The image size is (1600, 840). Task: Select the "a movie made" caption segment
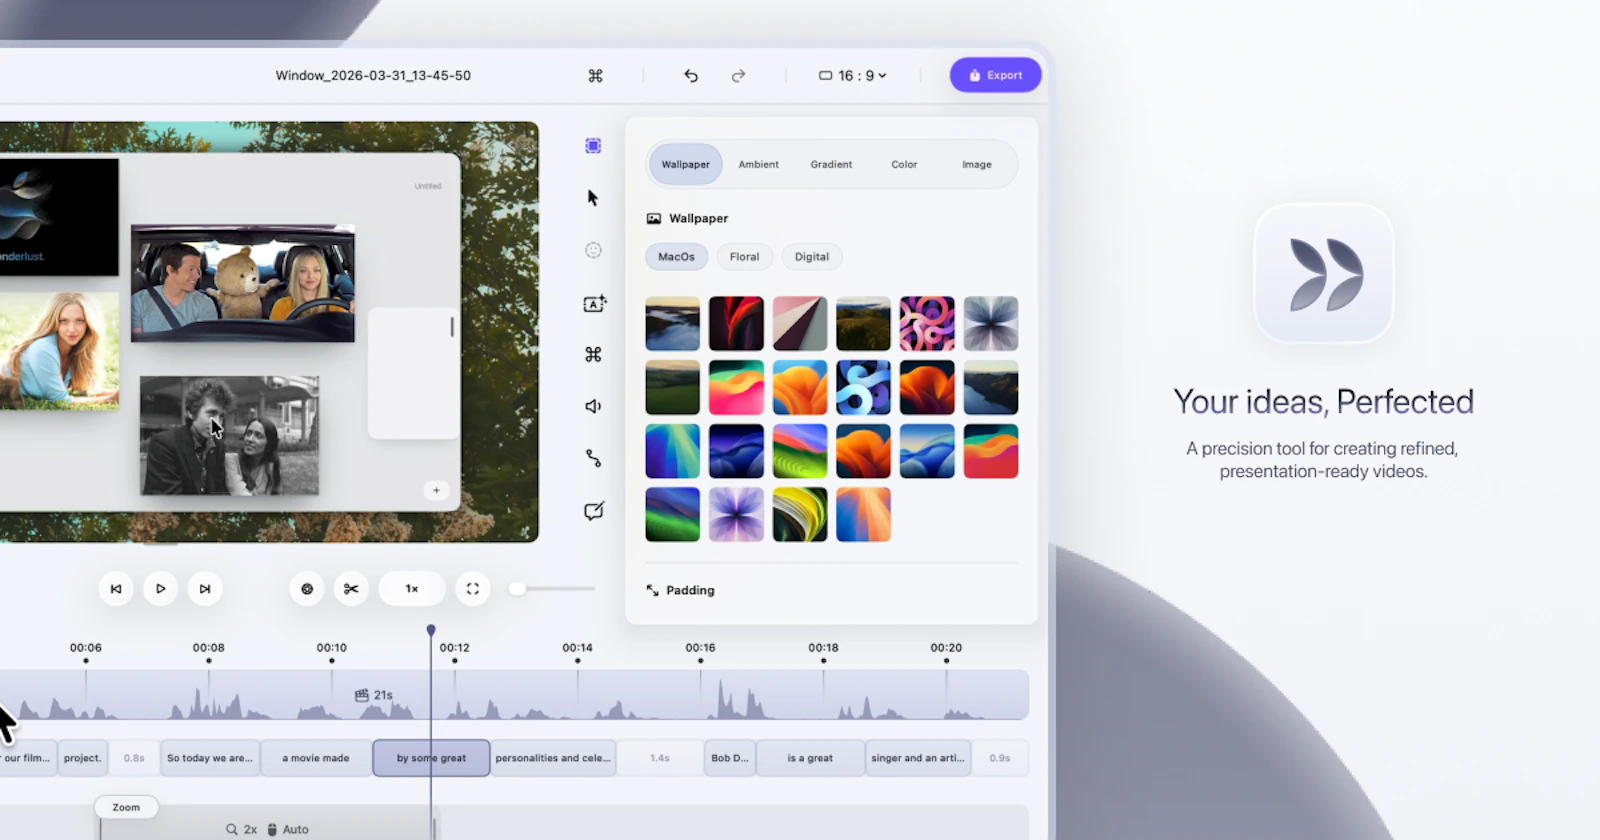[316, 758]
